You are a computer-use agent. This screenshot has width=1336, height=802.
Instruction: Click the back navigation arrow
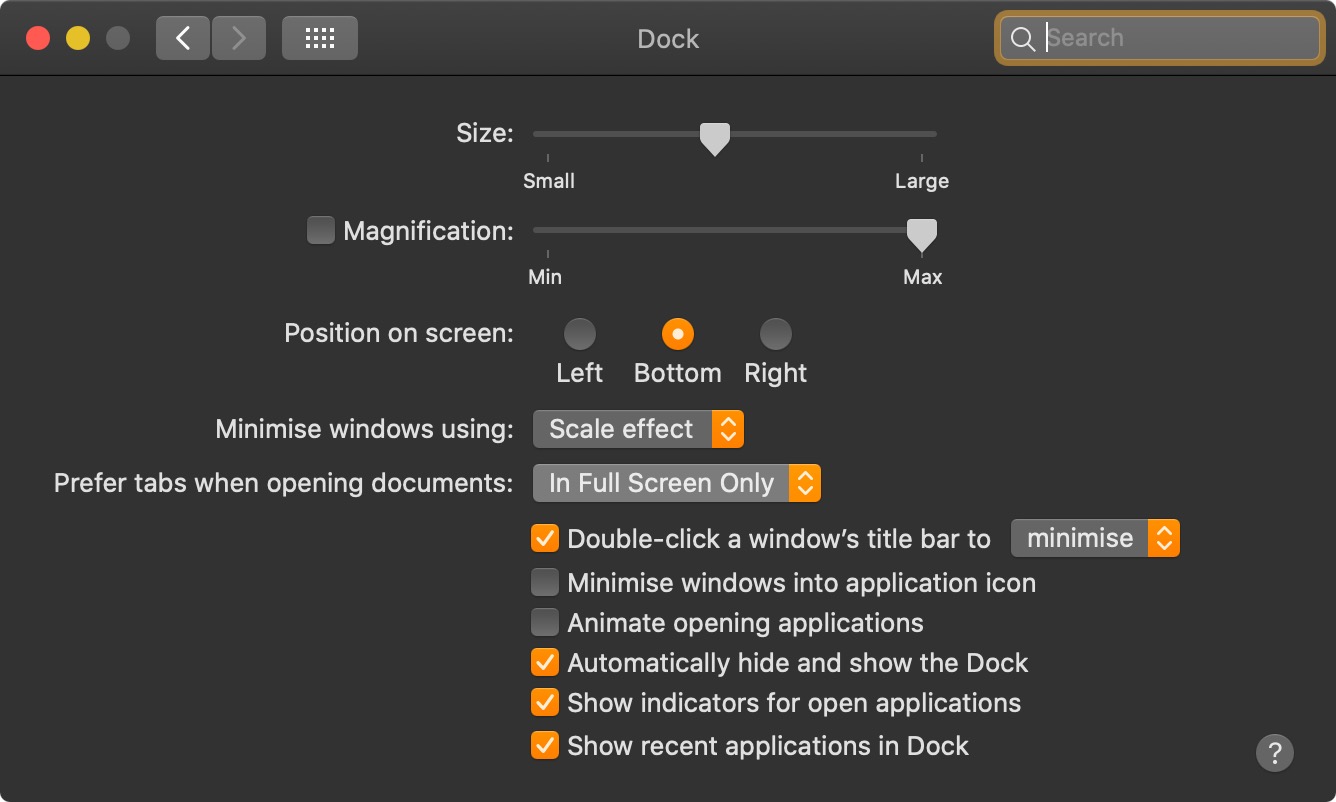point(182,39)
